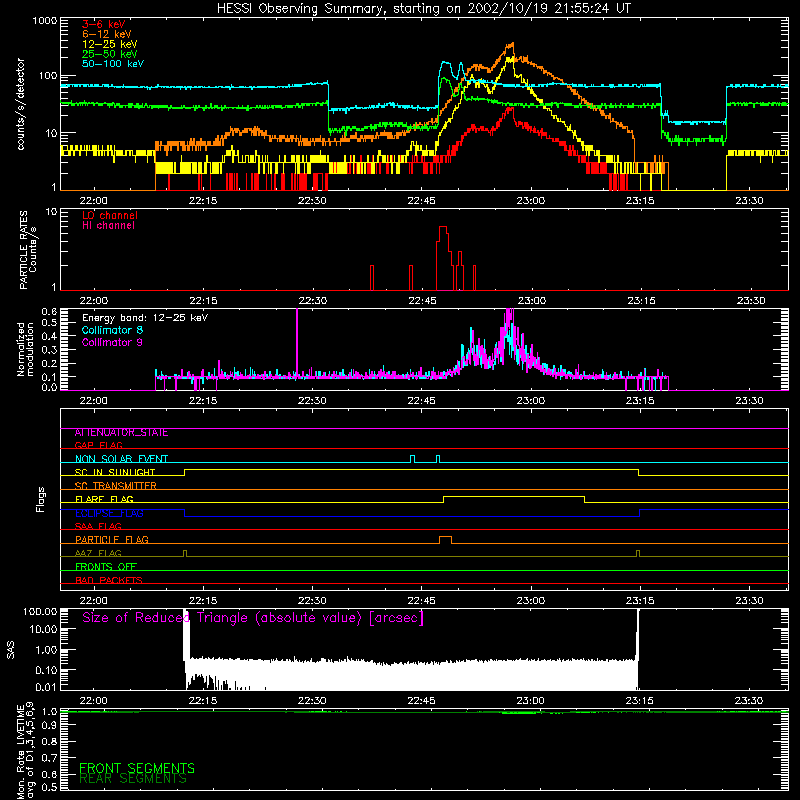The image size is (800, 800).
Task: Click the PARTICLE_FLAG label
Action: (112, 540)
